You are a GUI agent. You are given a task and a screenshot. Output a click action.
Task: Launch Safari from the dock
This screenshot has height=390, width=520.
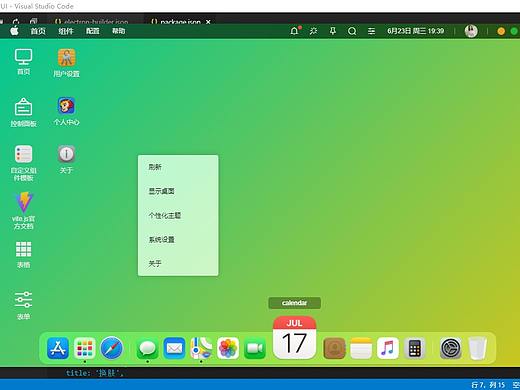112,348
